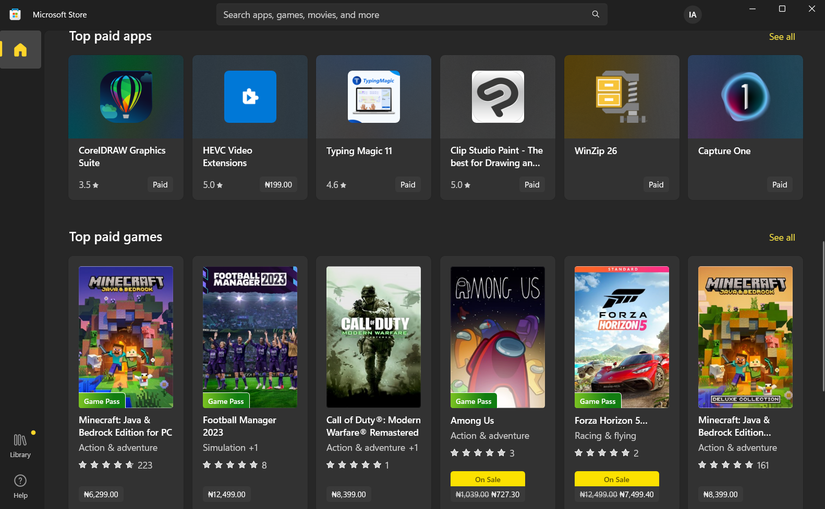Open Call of Duty Modern Warfare cover

point(374,337)
